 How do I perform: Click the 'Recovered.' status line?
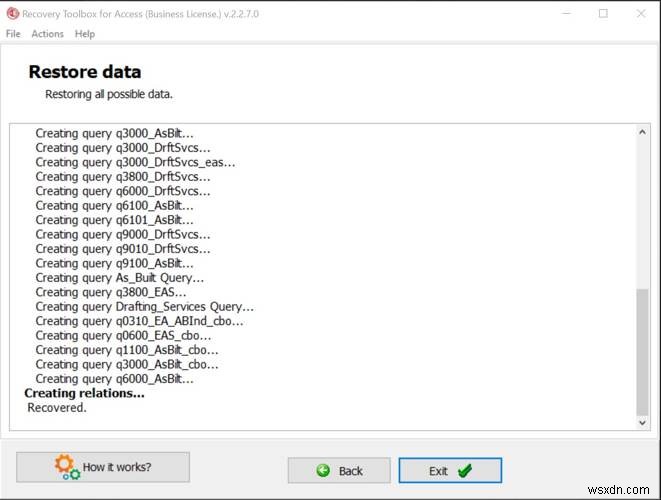tap(57, 408)
